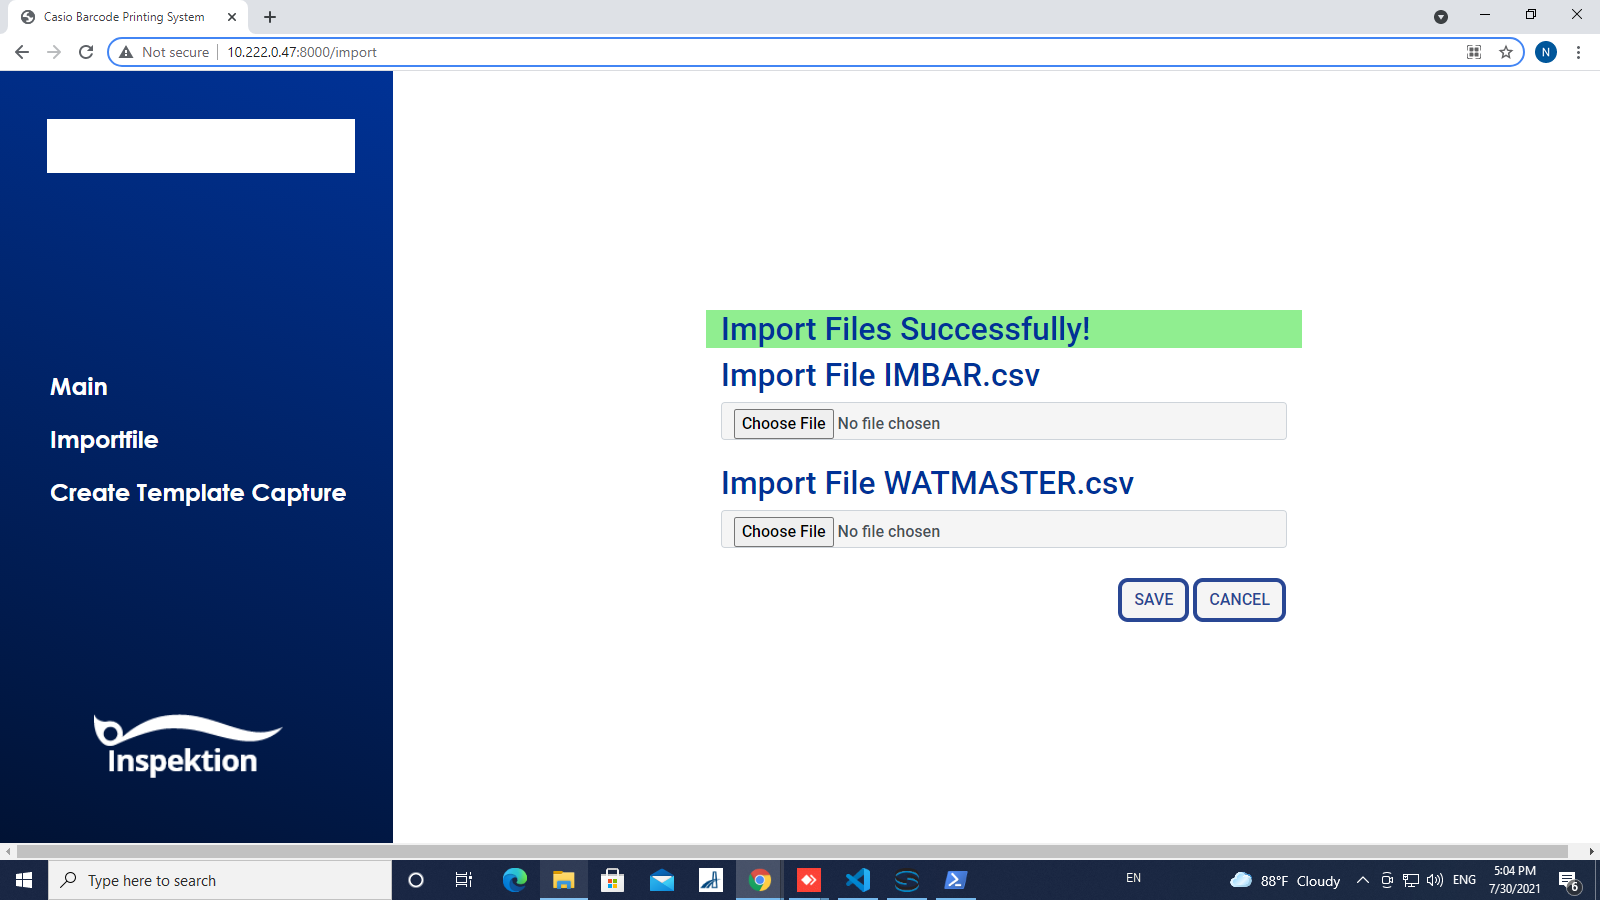Bookmark this page with star icon
Image resolution: width=1600 pixels, height=900 pixels.
click(1505, 52)
